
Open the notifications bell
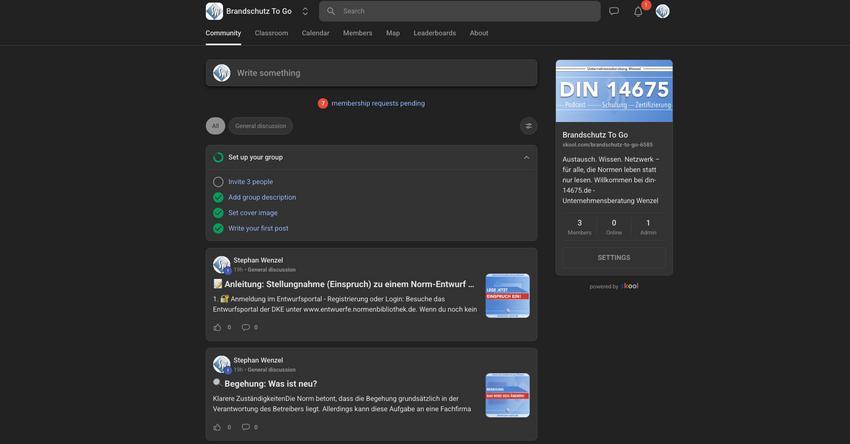point(639,11)
